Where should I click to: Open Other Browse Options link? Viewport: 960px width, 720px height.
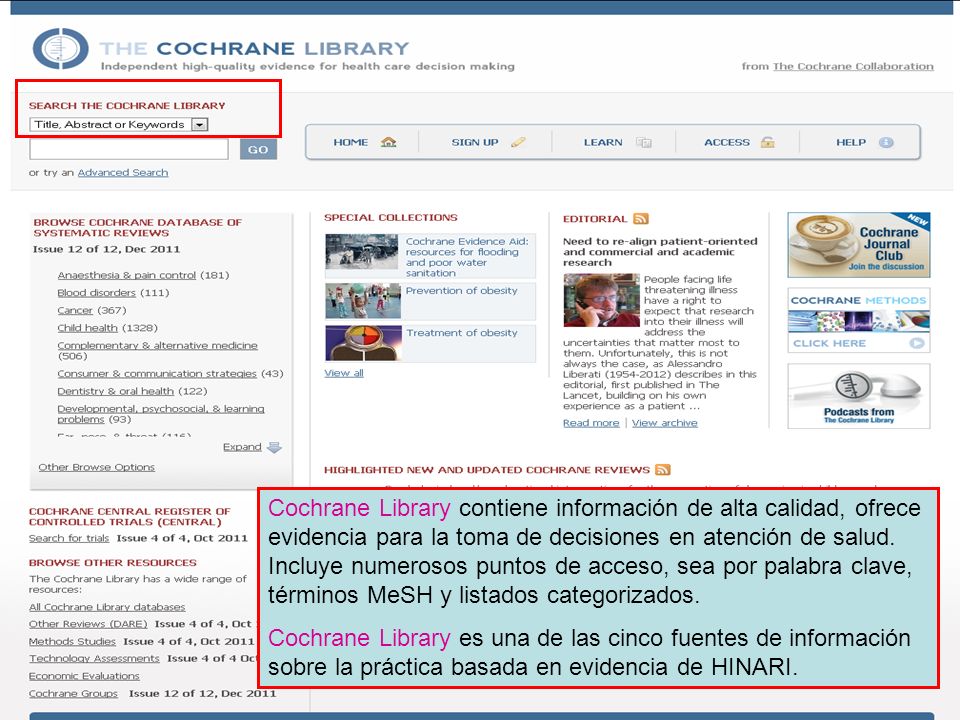[x=97, y=467]
